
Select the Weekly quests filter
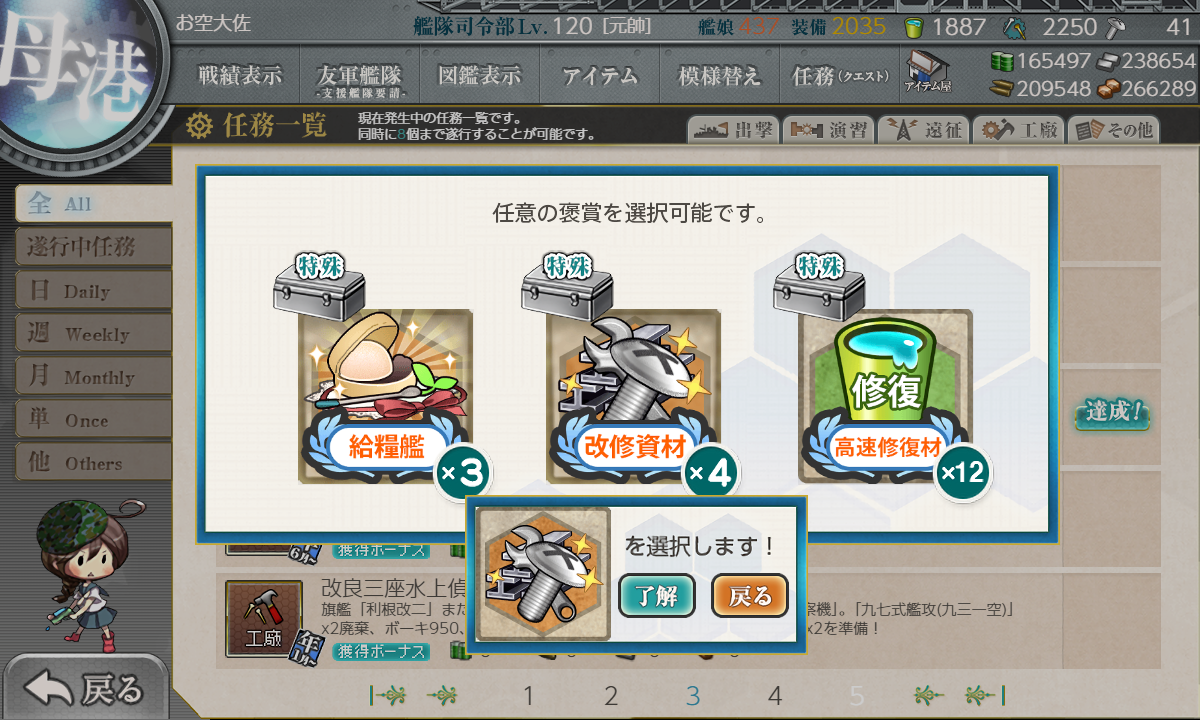point(93,334)
